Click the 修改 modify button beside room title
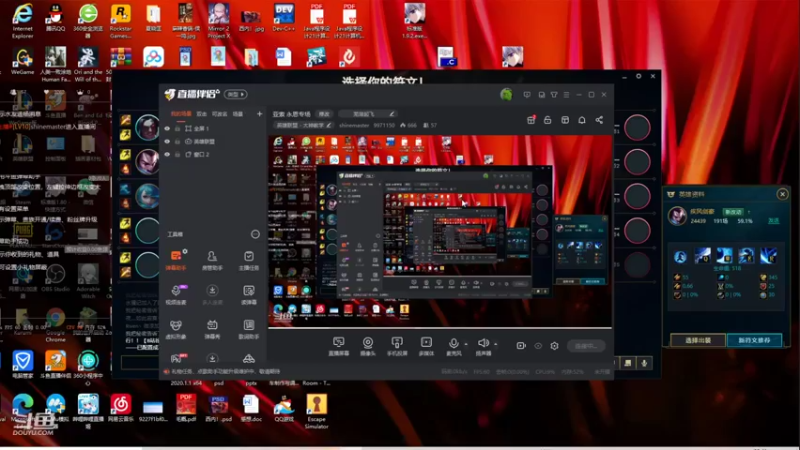The height and width of the screenshot is (450, 800). point(324,114)
